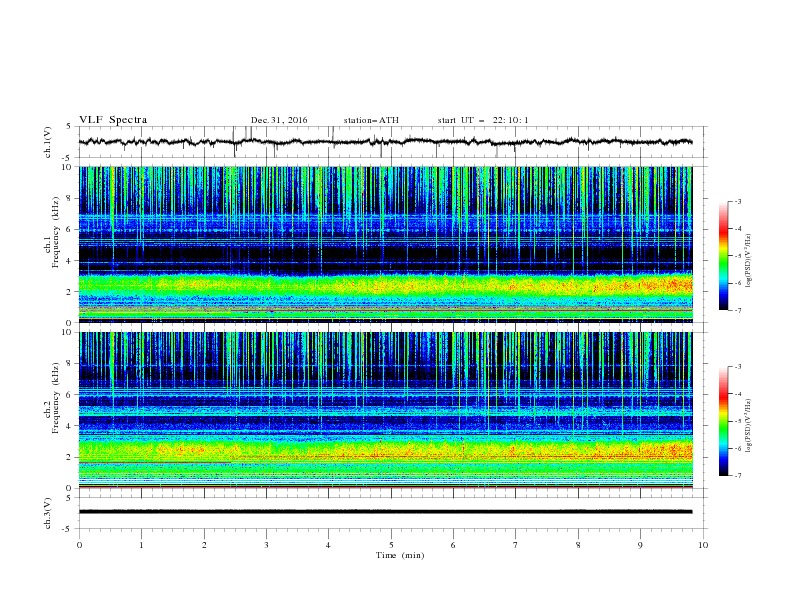Click the ch.1 "Frequency (kHz)" axis label
This screenshot has width=792, height=612.
[x=54, y=233]
